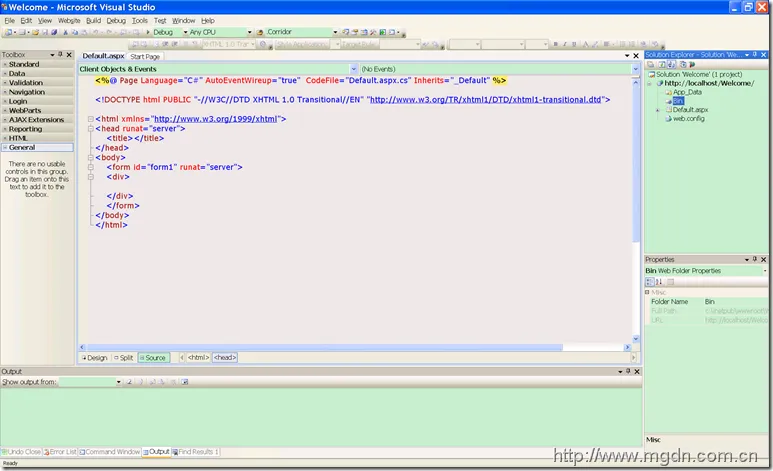Open the File menu
The height and width of the screenshot is (471, 773).
coord(9,21)
